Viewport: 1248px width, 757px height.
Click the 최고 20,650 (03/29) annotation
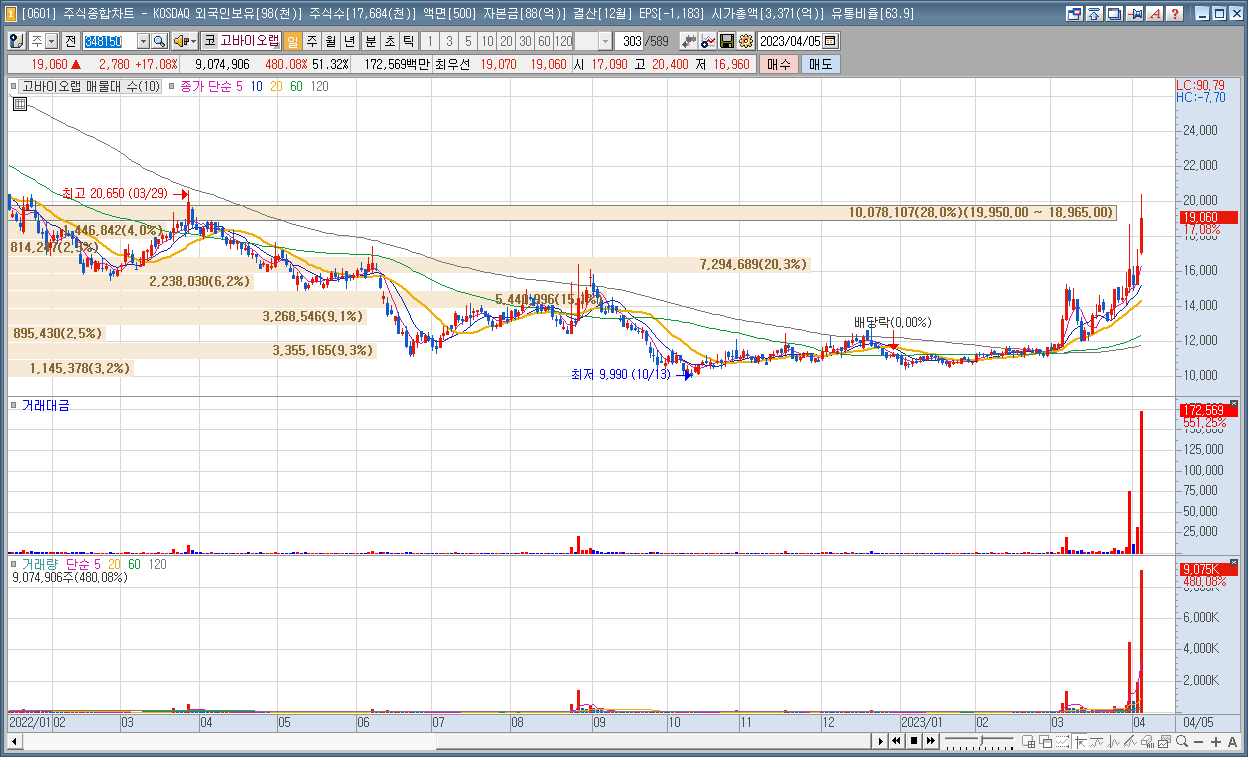[115, 194]
